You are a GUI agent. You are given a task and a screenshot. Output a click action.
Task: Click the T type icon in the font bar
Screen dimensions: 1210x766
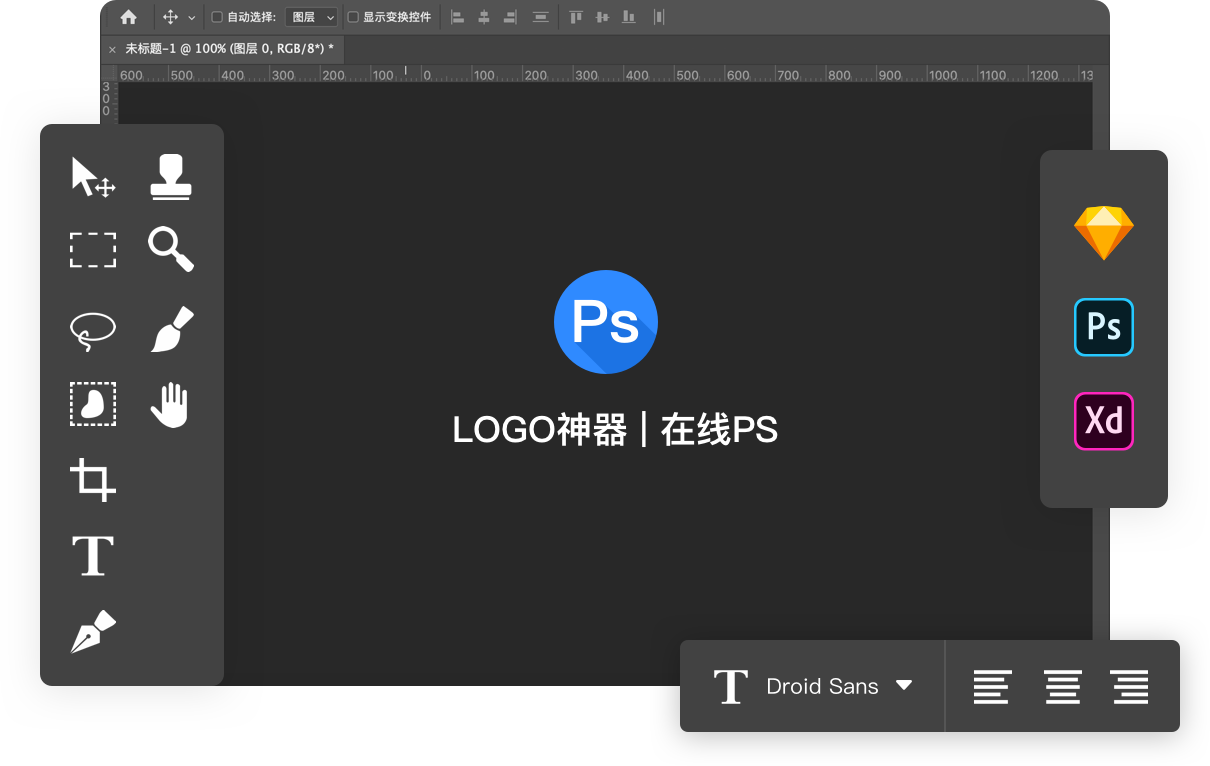[731, 687]
